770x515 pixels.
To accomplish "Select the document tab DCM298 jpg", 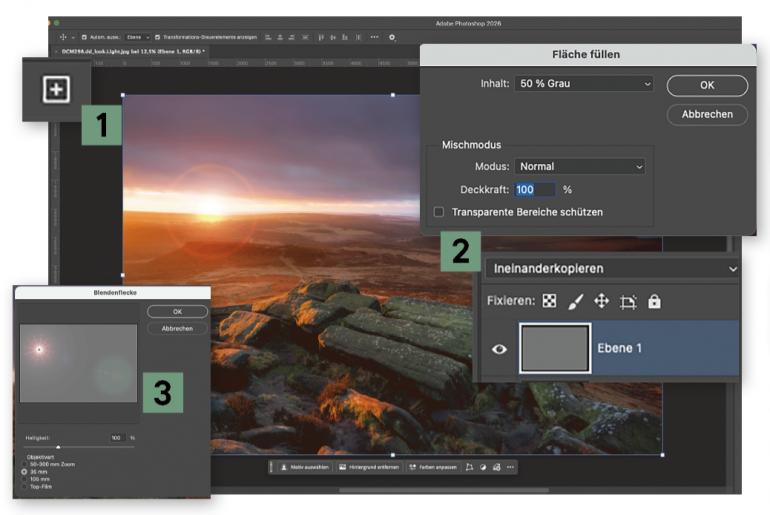I will click(133, 51).
